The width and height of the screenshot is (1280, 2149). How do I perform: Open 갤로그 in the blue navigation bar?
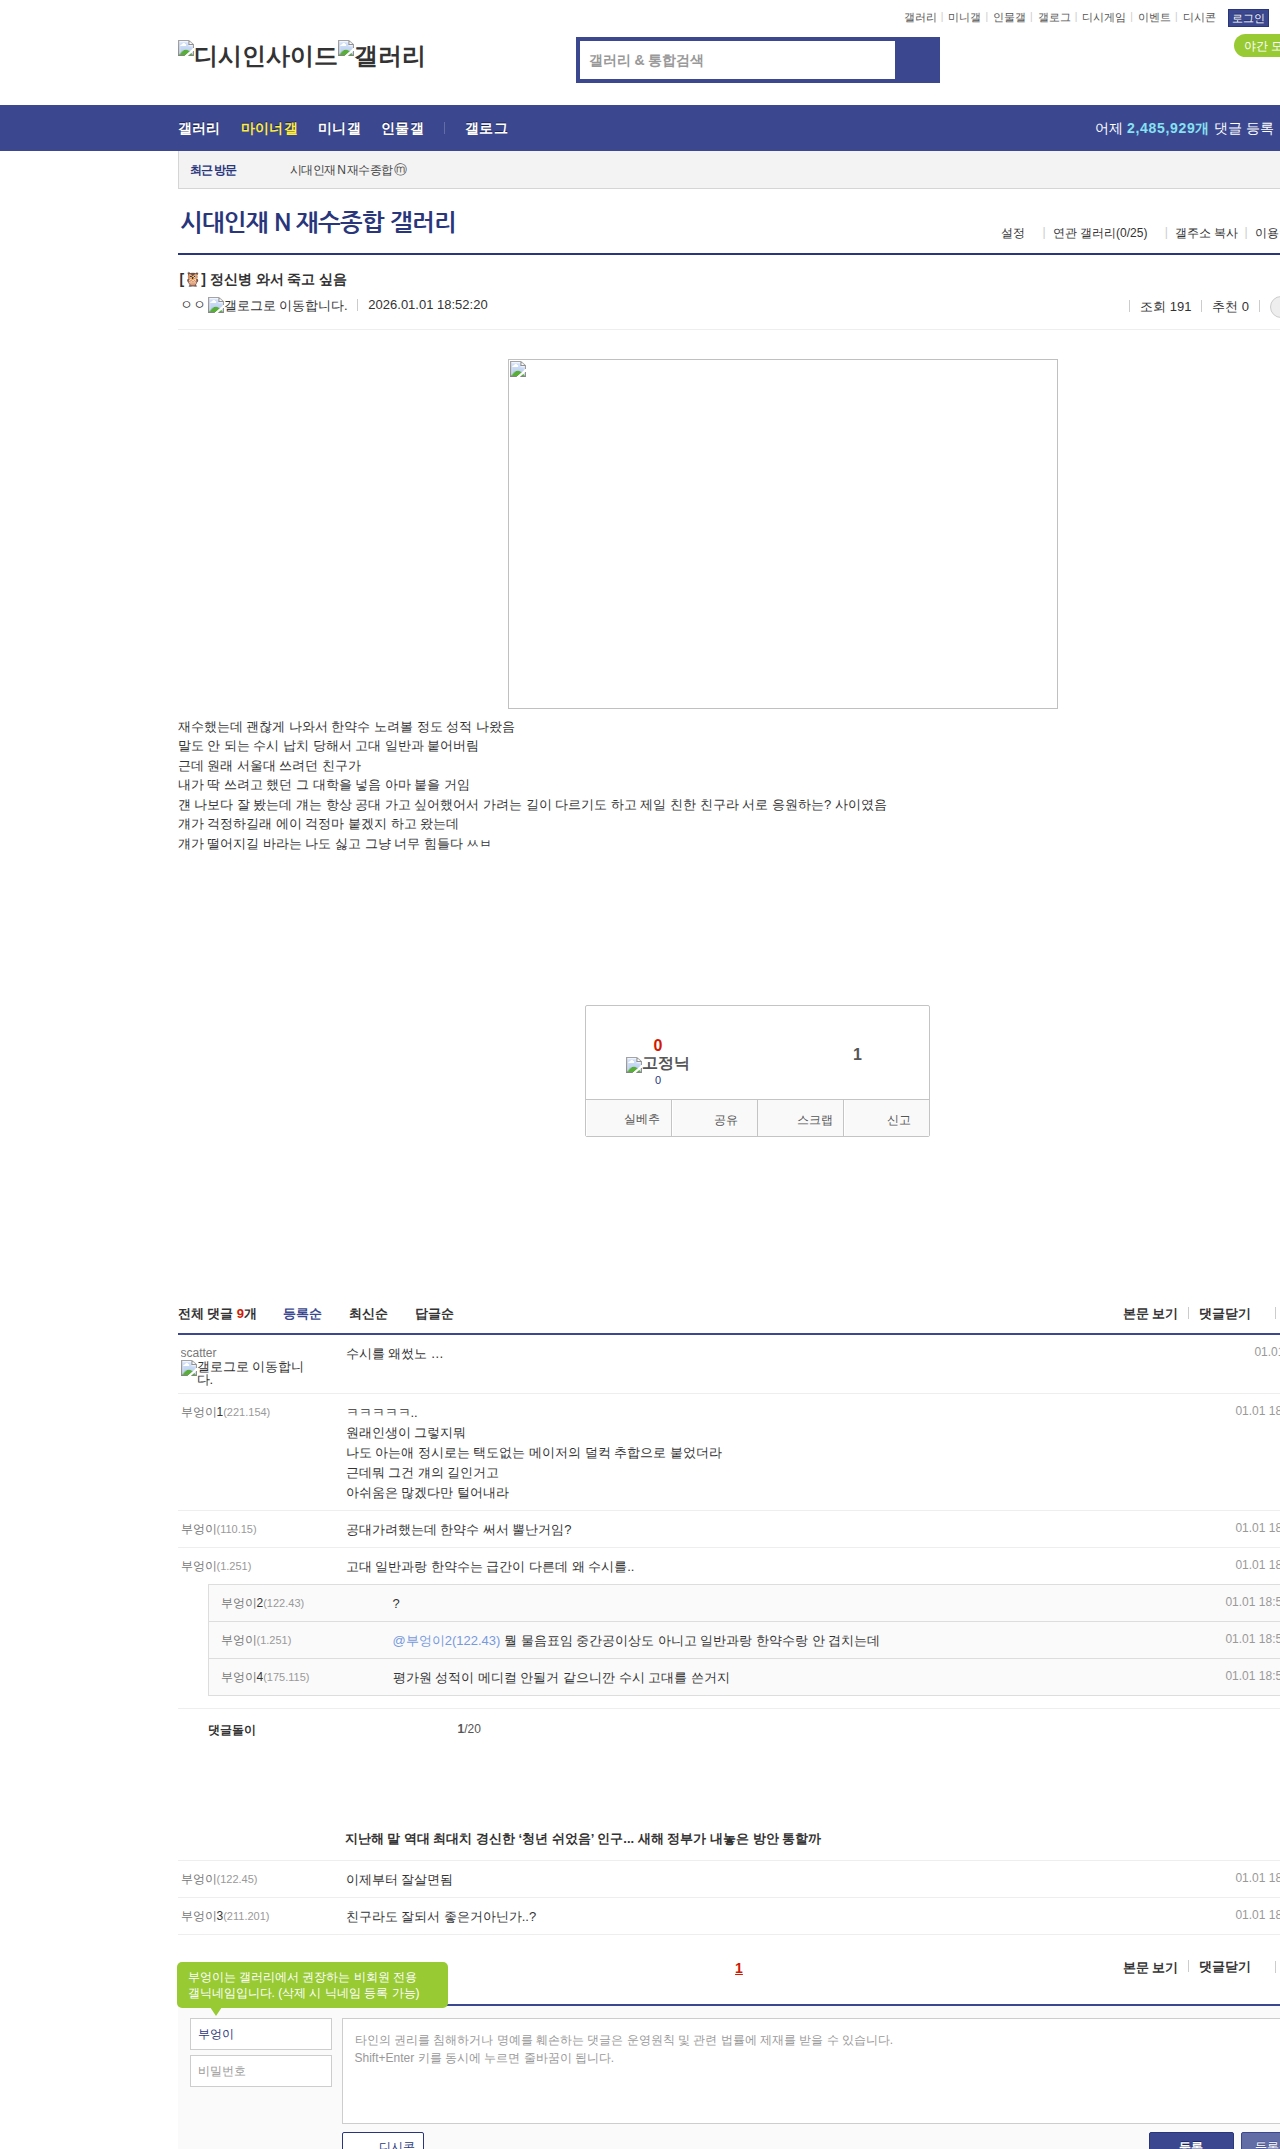point(486,129)
